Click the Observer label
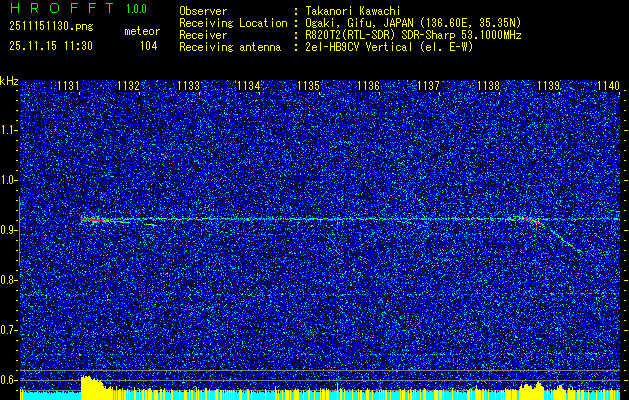Viewport: 629px width, 400px height. (203, 11)
